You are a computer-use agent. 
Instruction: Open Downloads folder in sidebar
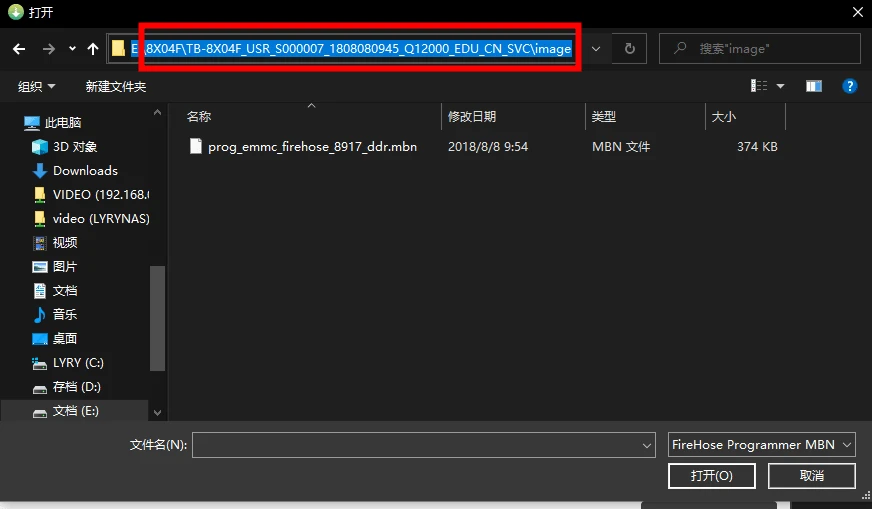pos(85,171)
